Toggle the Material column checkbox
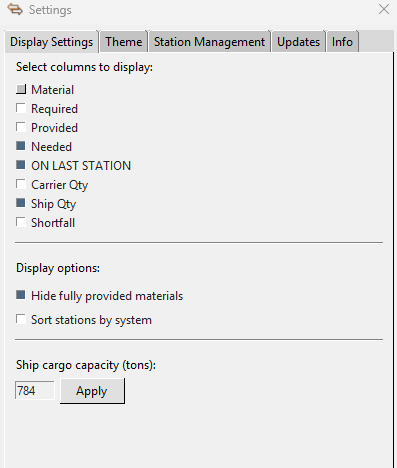 21,89
